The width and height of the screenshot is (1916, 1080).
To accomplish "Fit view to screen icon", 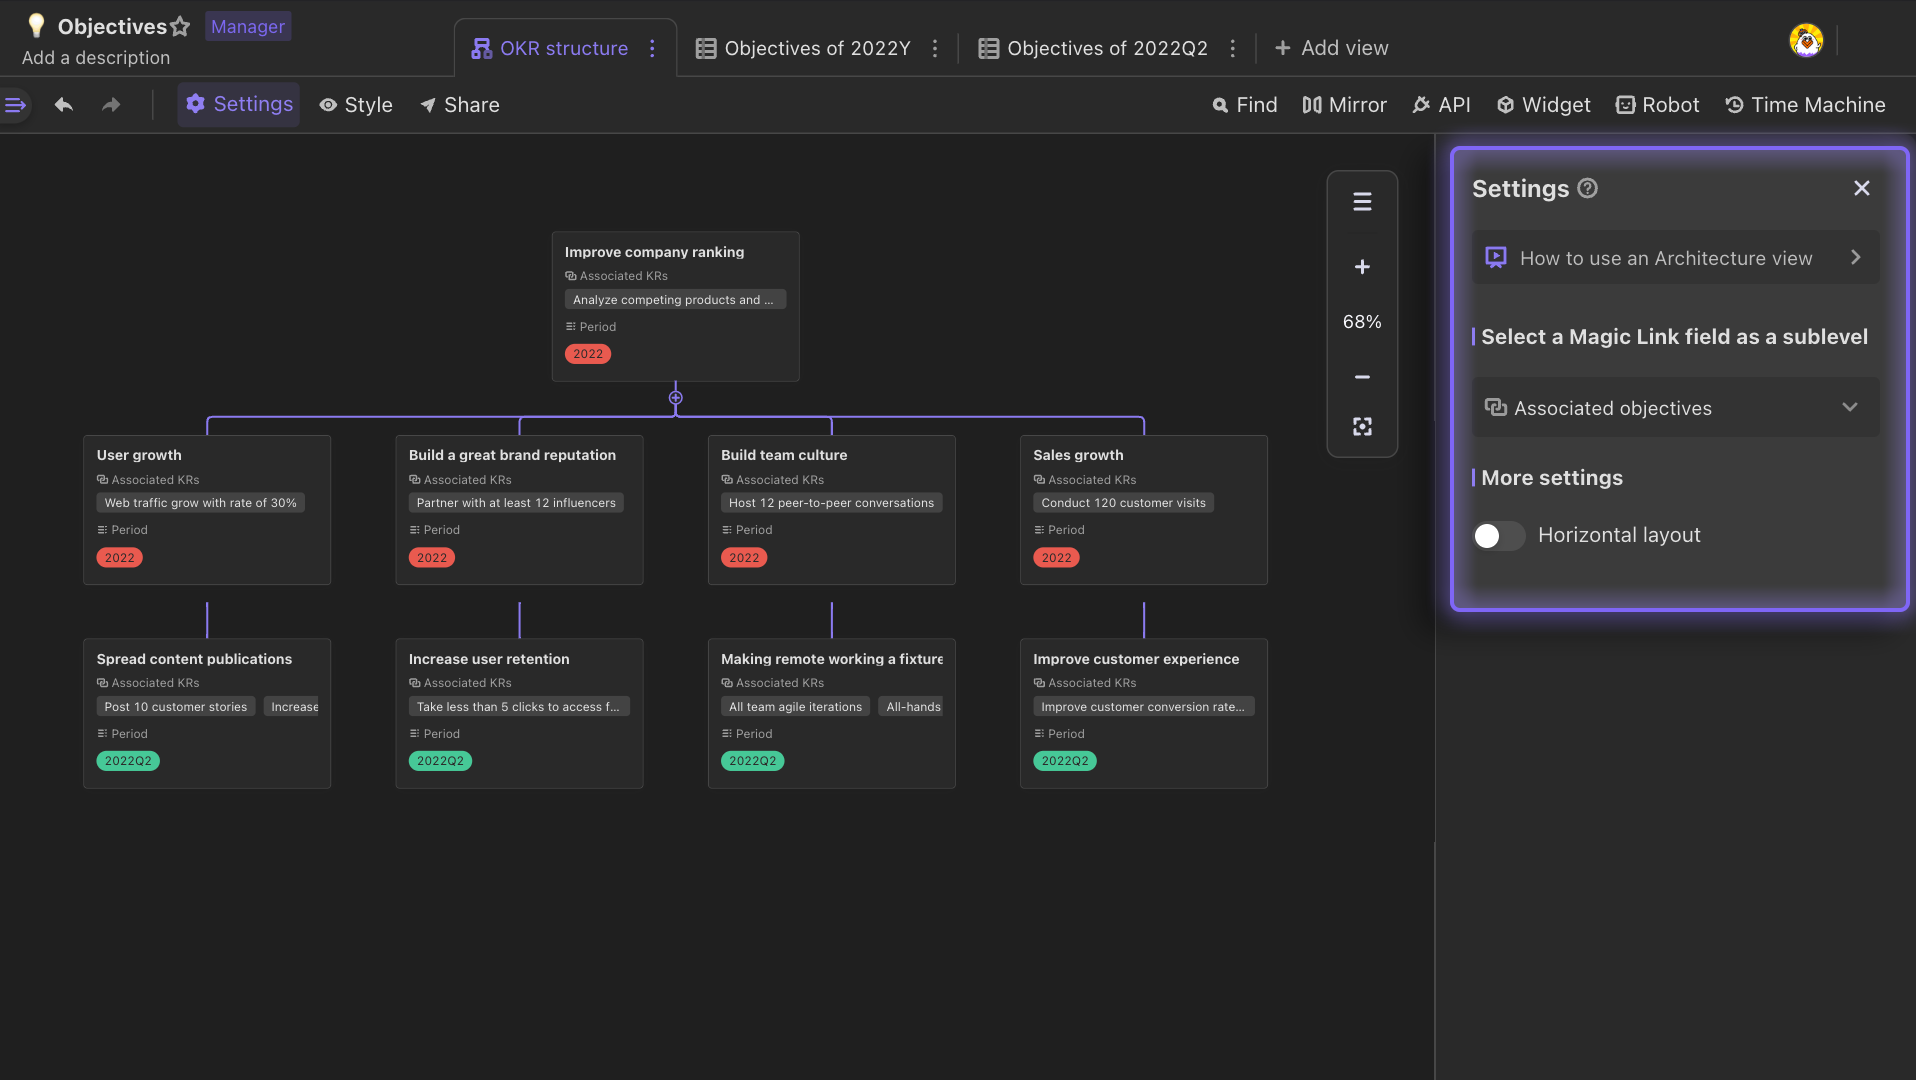I will coord(1362,427).
